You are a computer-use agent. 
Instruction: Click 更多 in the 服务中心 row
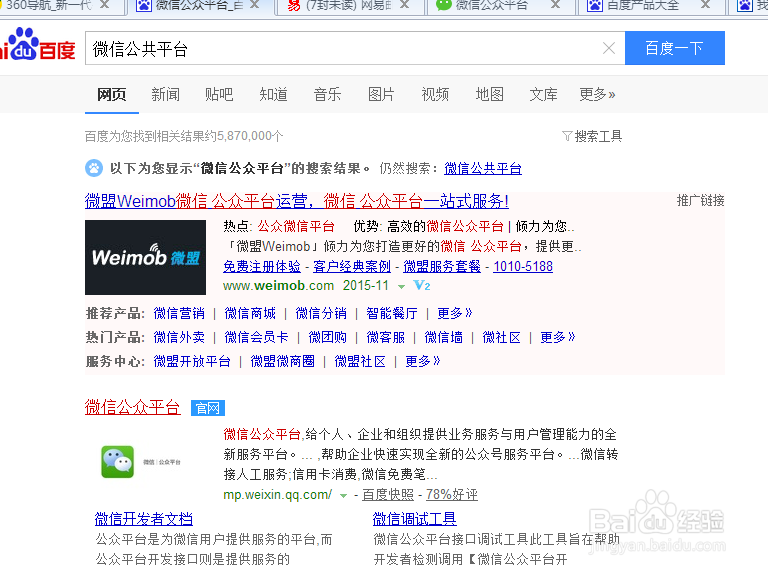point(423,361)
